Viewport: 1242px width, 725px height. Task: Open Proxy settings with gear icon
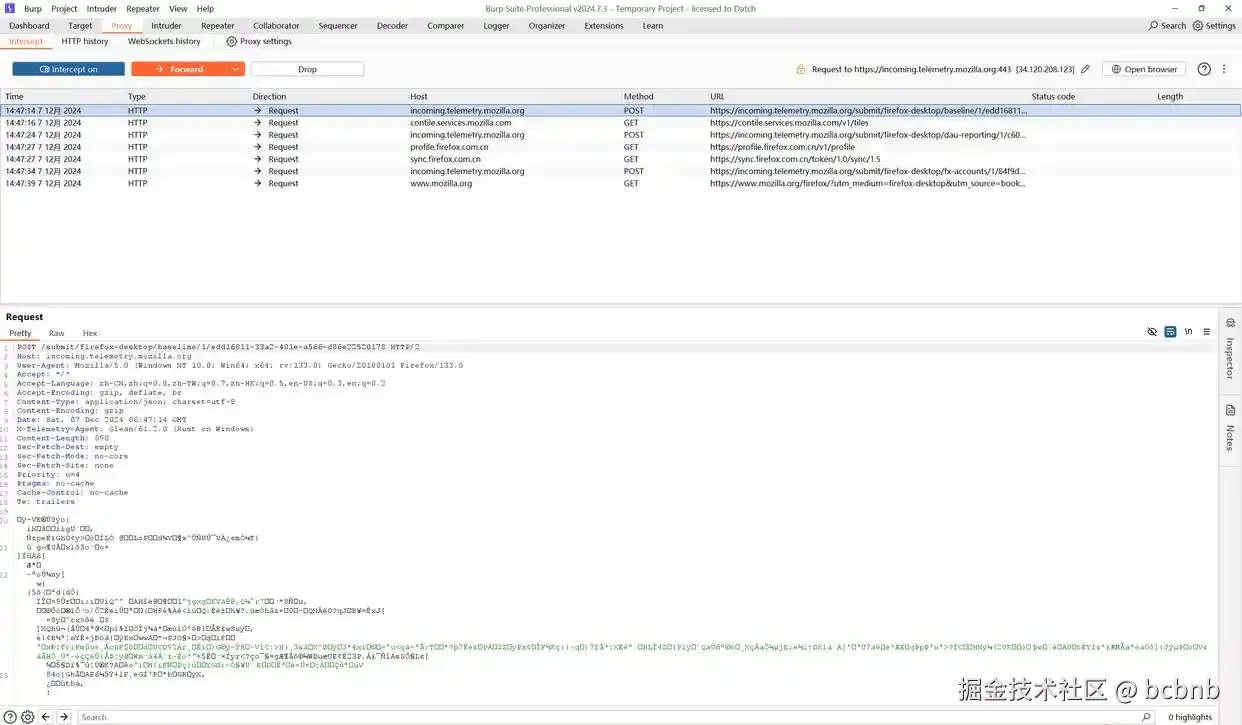[x=259, y=42]
